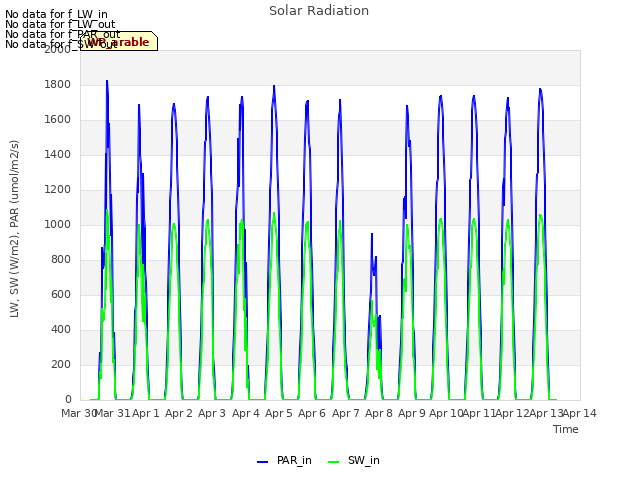Click the 600 y-axis tick label

(x=61, y=294)
